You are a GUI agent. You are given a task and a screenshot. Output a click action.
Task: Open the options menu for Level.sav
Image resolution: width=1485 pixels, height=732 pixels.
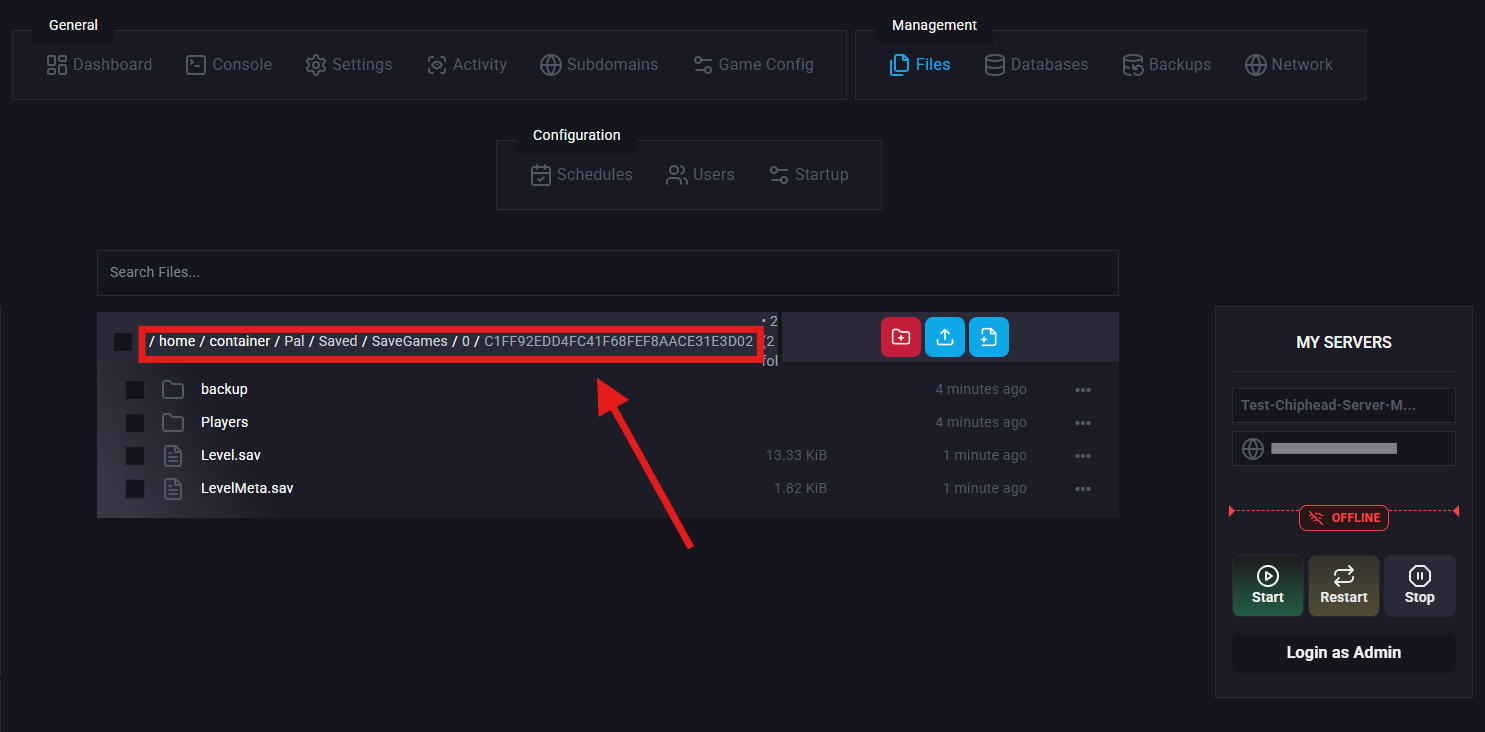(1083, 456)
